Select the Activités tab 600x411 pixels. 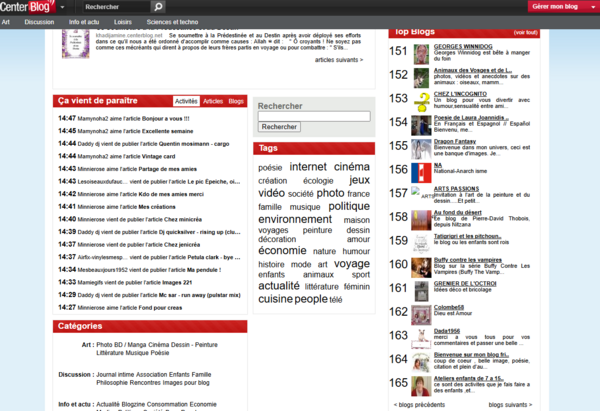tap(186, 101)
